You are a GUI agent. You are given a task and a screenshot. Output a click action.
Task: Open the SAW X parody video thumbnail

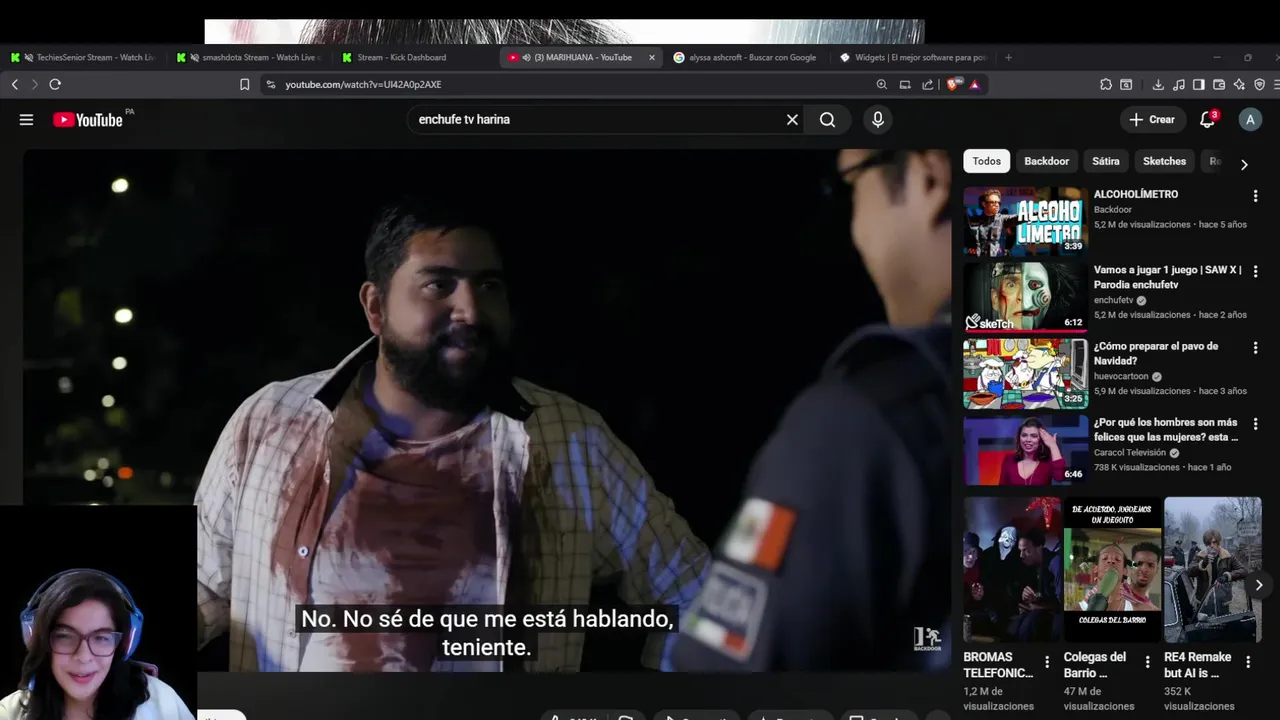click(x=1025, y=297)
